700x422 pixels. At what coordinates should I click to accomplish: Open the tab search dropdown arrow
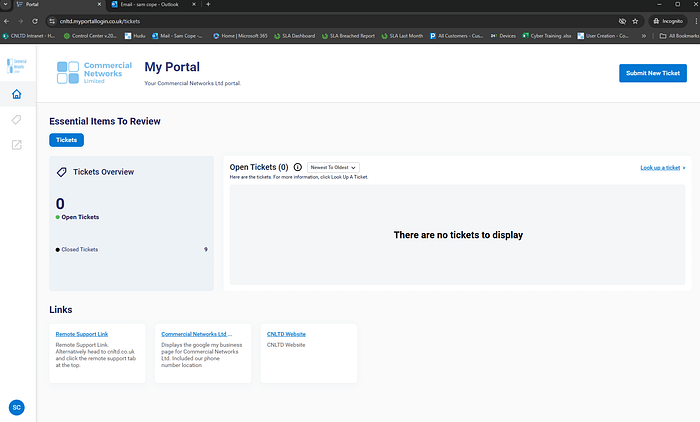coord(5,4)
